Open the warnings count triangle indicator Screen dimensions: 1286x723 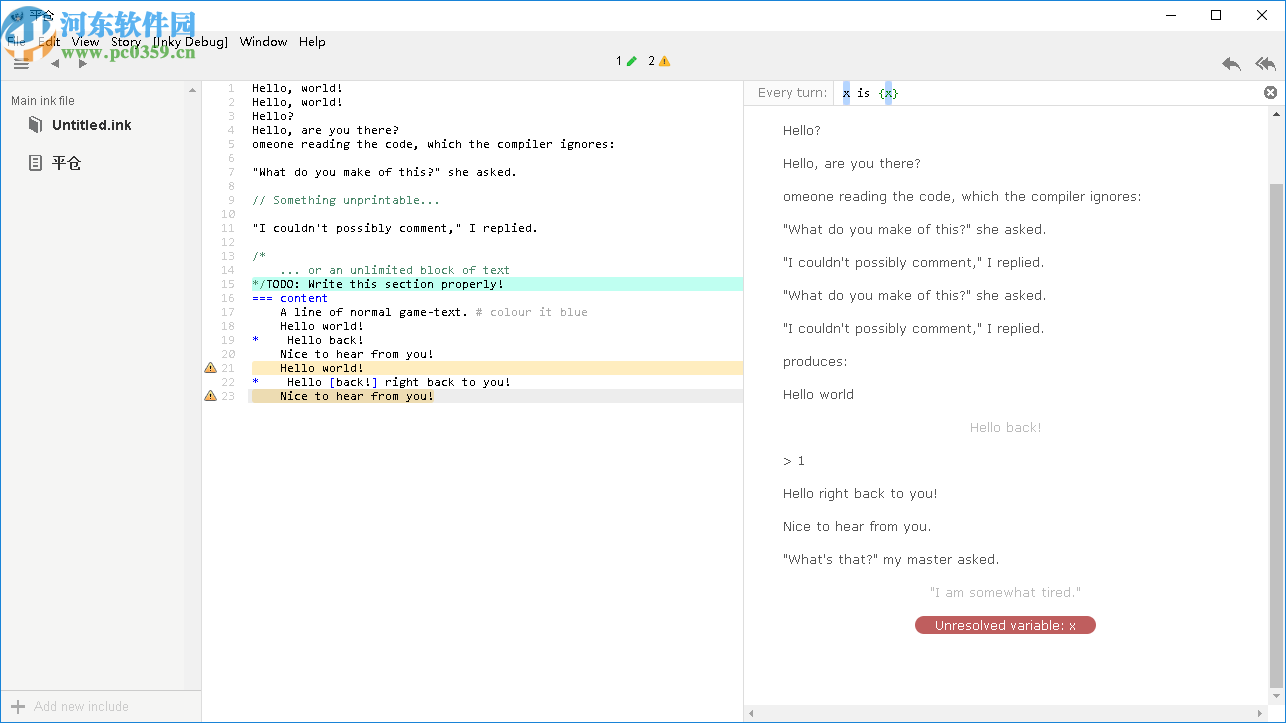click(659, 61)
